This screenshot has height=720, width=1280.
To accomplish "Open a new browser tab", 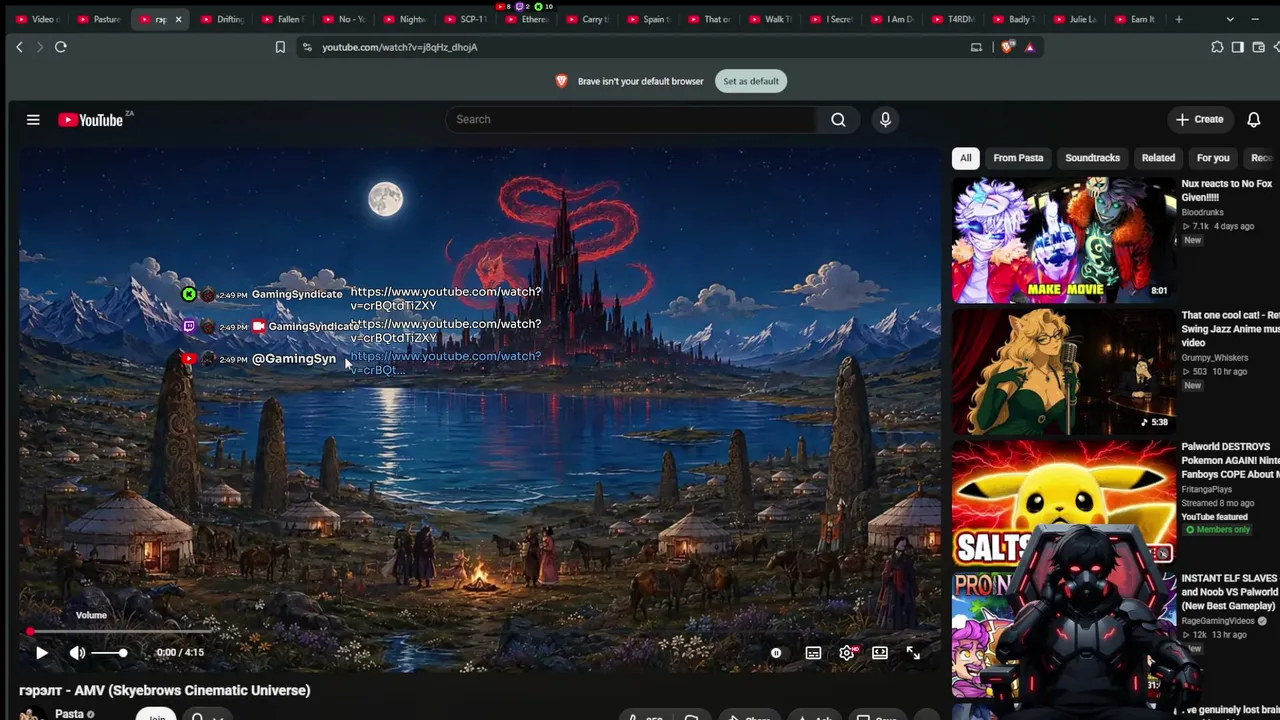I will pos(1179,19).
